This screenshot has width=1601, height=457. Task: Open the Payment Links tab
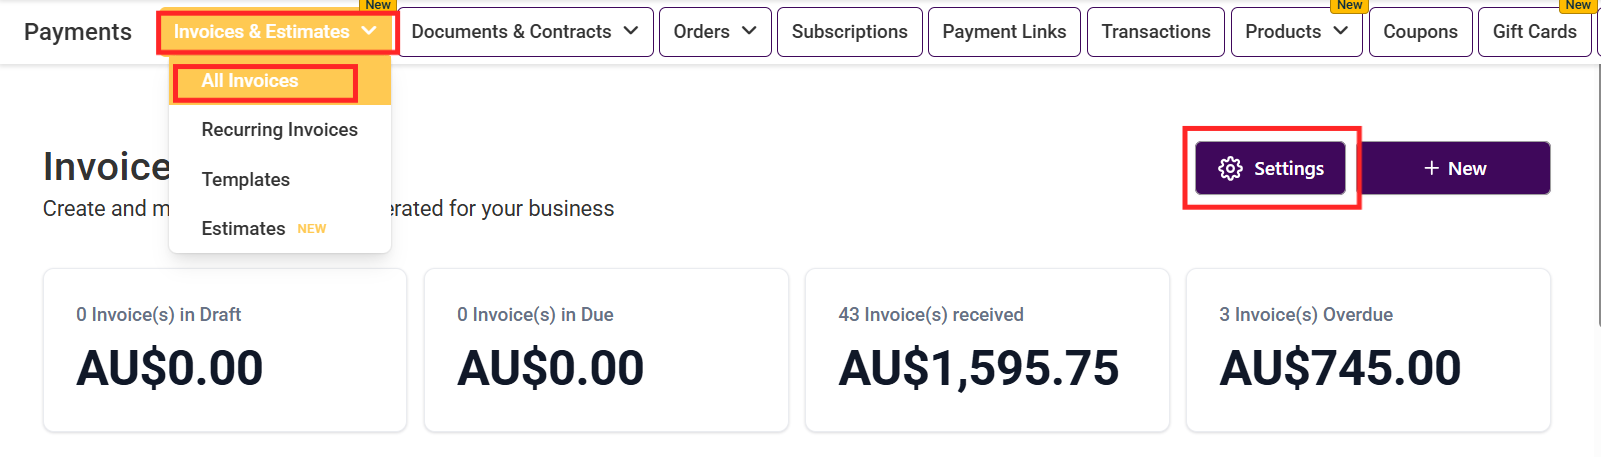[1004, 32]
